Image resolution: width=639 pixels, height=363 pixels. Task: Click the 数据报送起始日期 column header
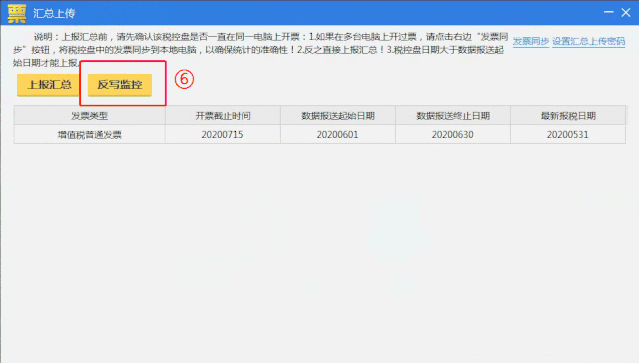click(x=338, y=115)
